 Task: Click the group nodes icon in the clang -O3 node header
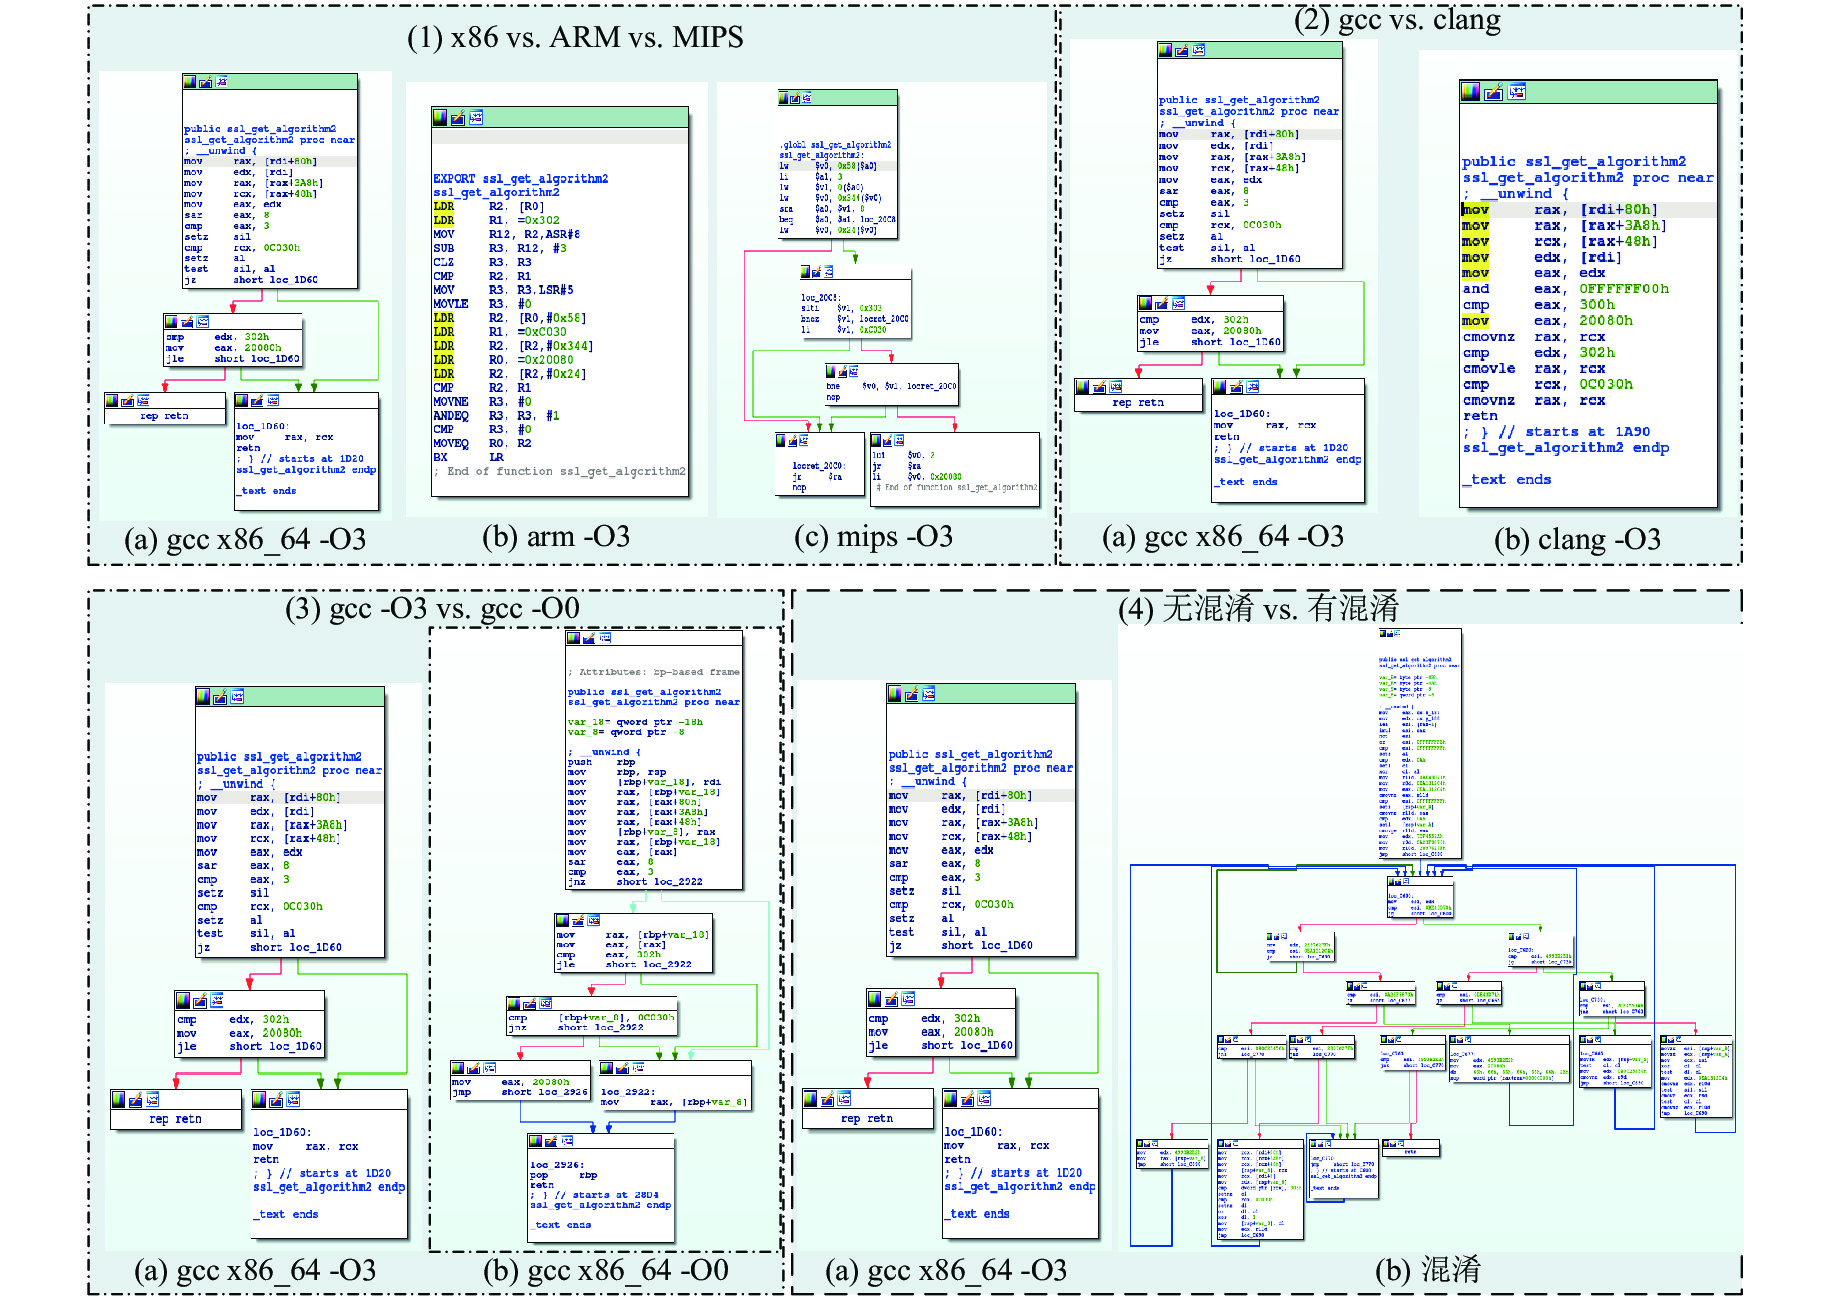click(1517, 92)
